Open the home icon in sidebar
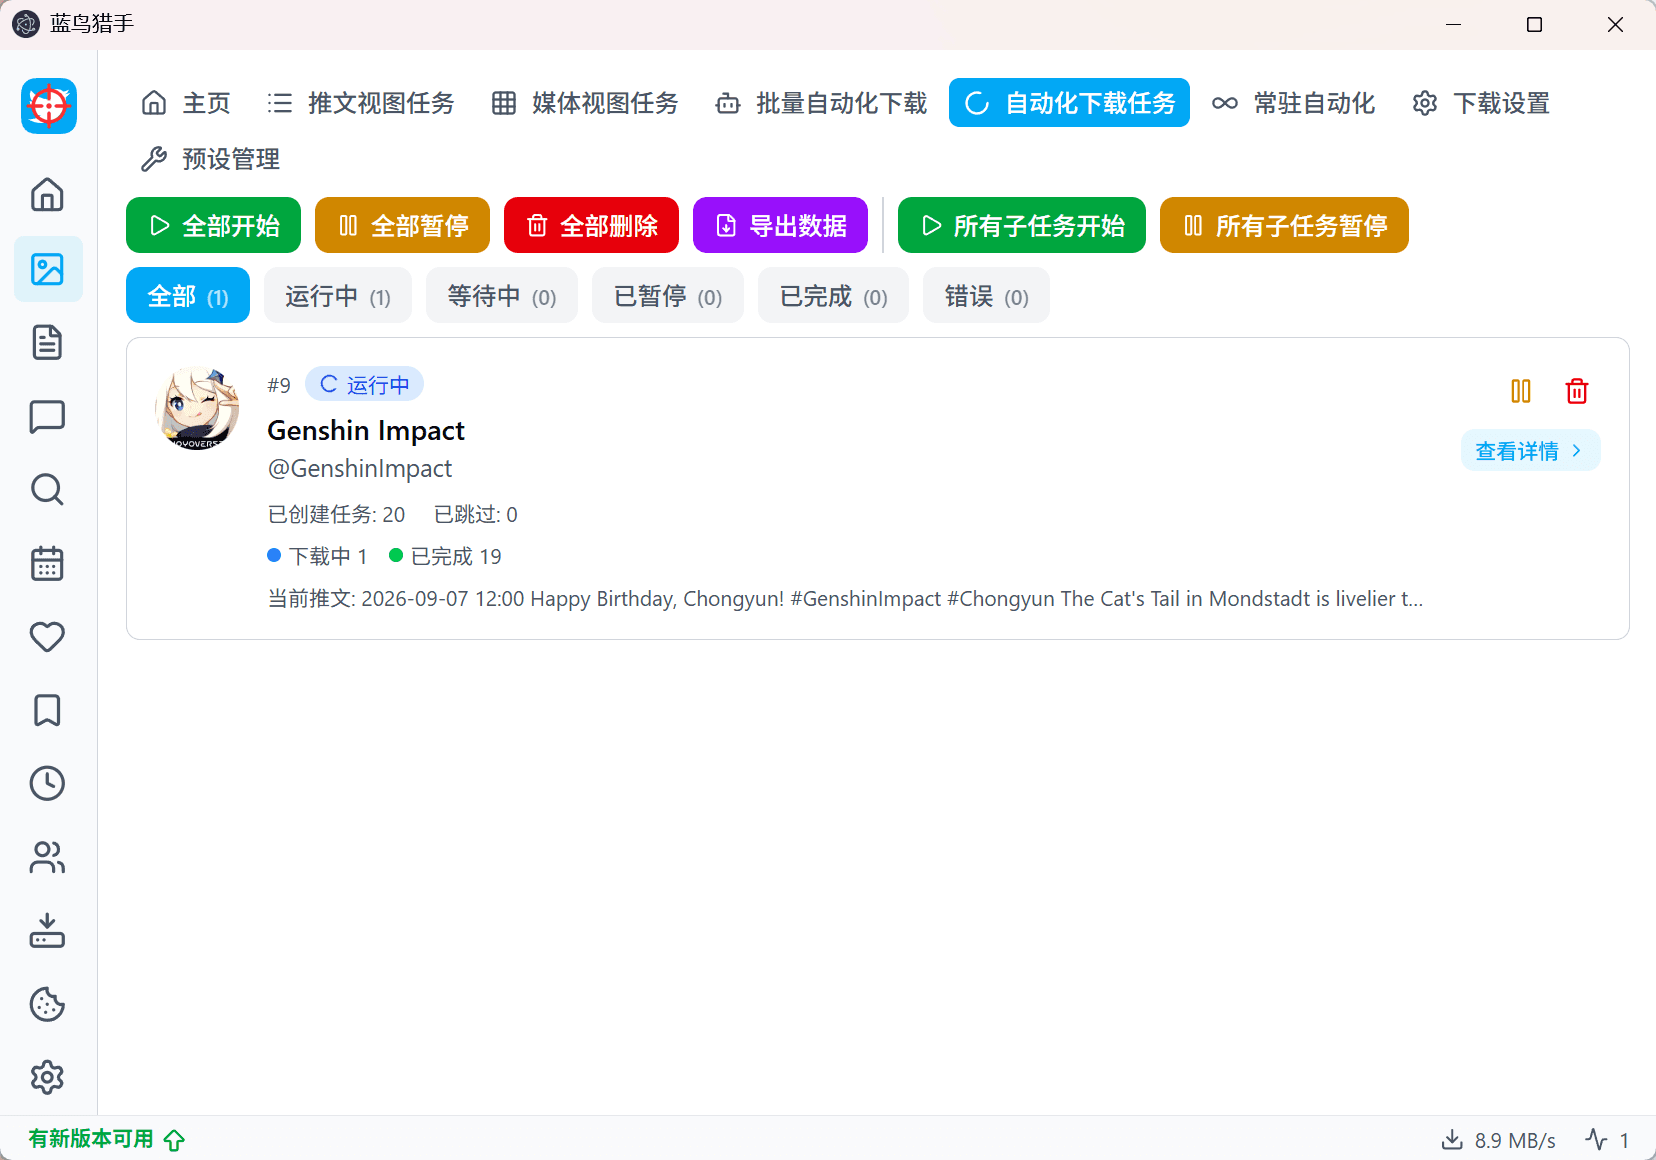Image resolution: width=1656 pixels, height=1160 pixels. coord(47,195)
